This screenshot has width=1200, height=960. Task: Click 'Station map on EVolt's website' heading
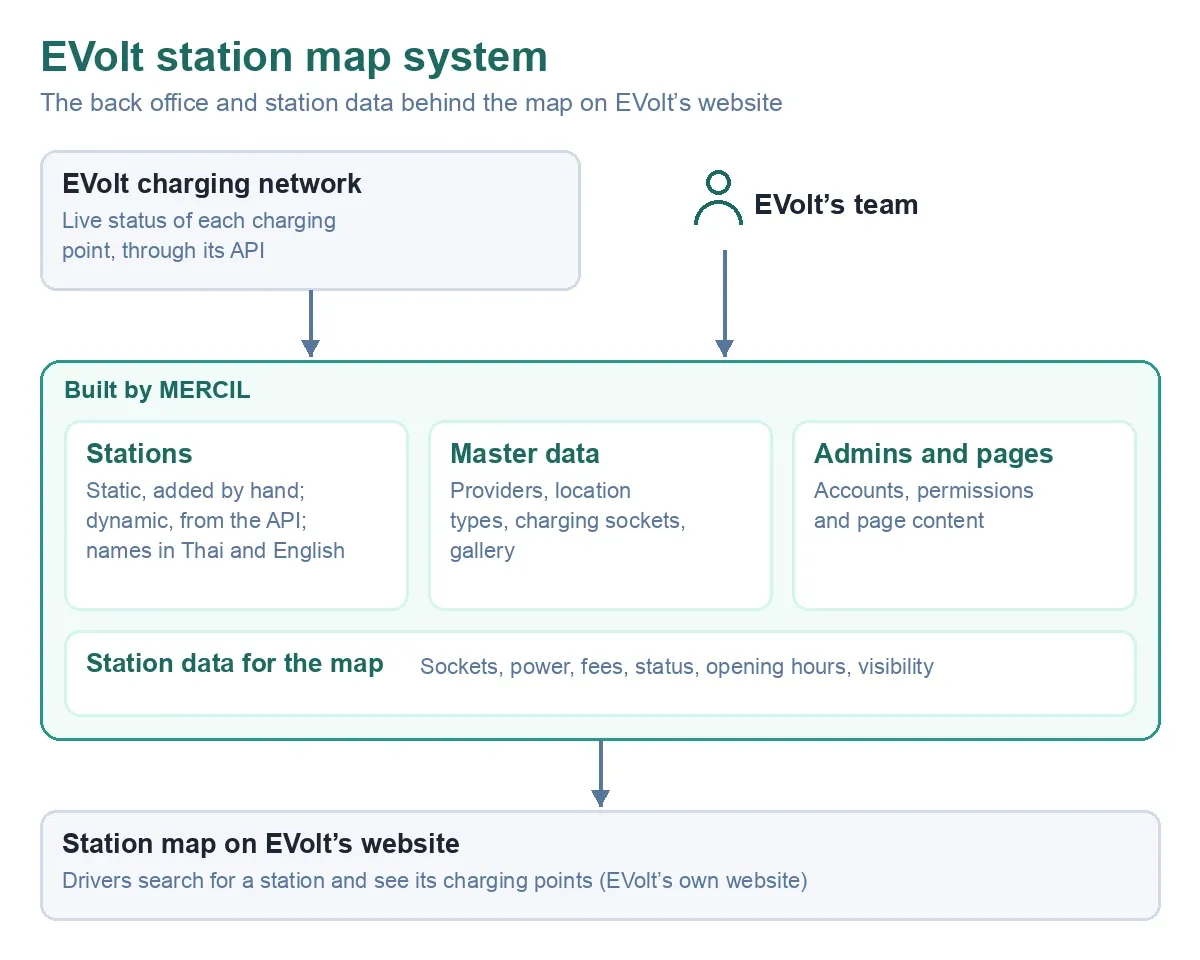click(261, 844)
